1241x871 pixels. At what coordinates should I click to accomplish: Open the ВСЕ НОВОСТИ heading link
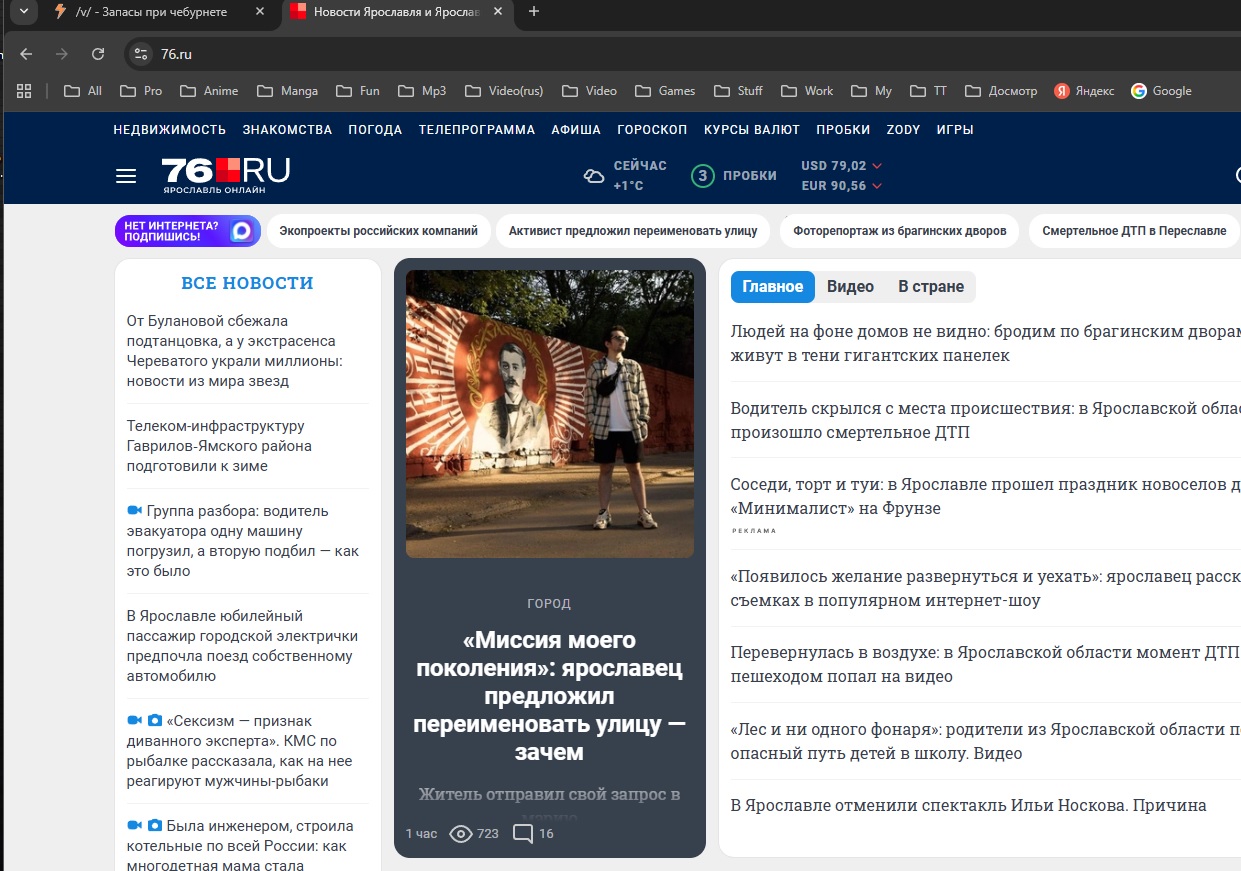pyautogui.click(x=247, y=283)
